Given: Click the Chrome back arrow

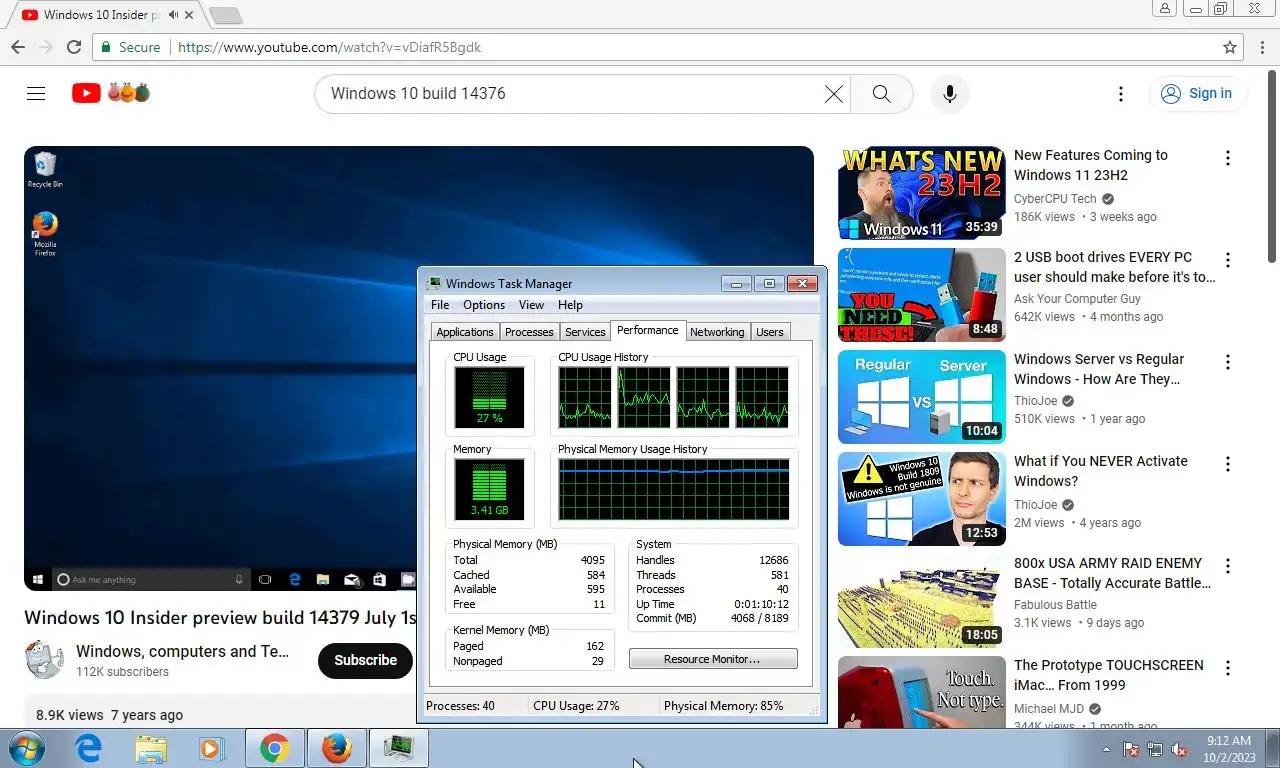Looking at the screenshot, I should coord(18,47).
